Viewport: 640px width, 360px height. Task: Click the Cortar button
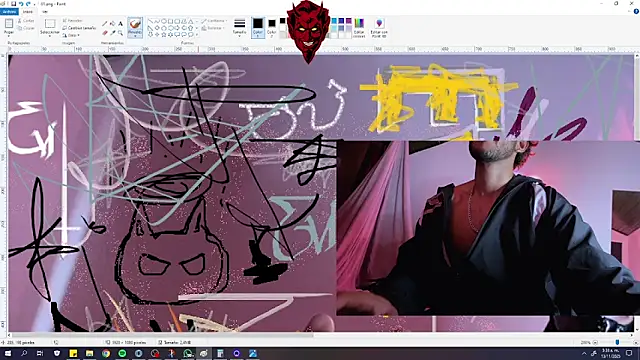[26, 20]
